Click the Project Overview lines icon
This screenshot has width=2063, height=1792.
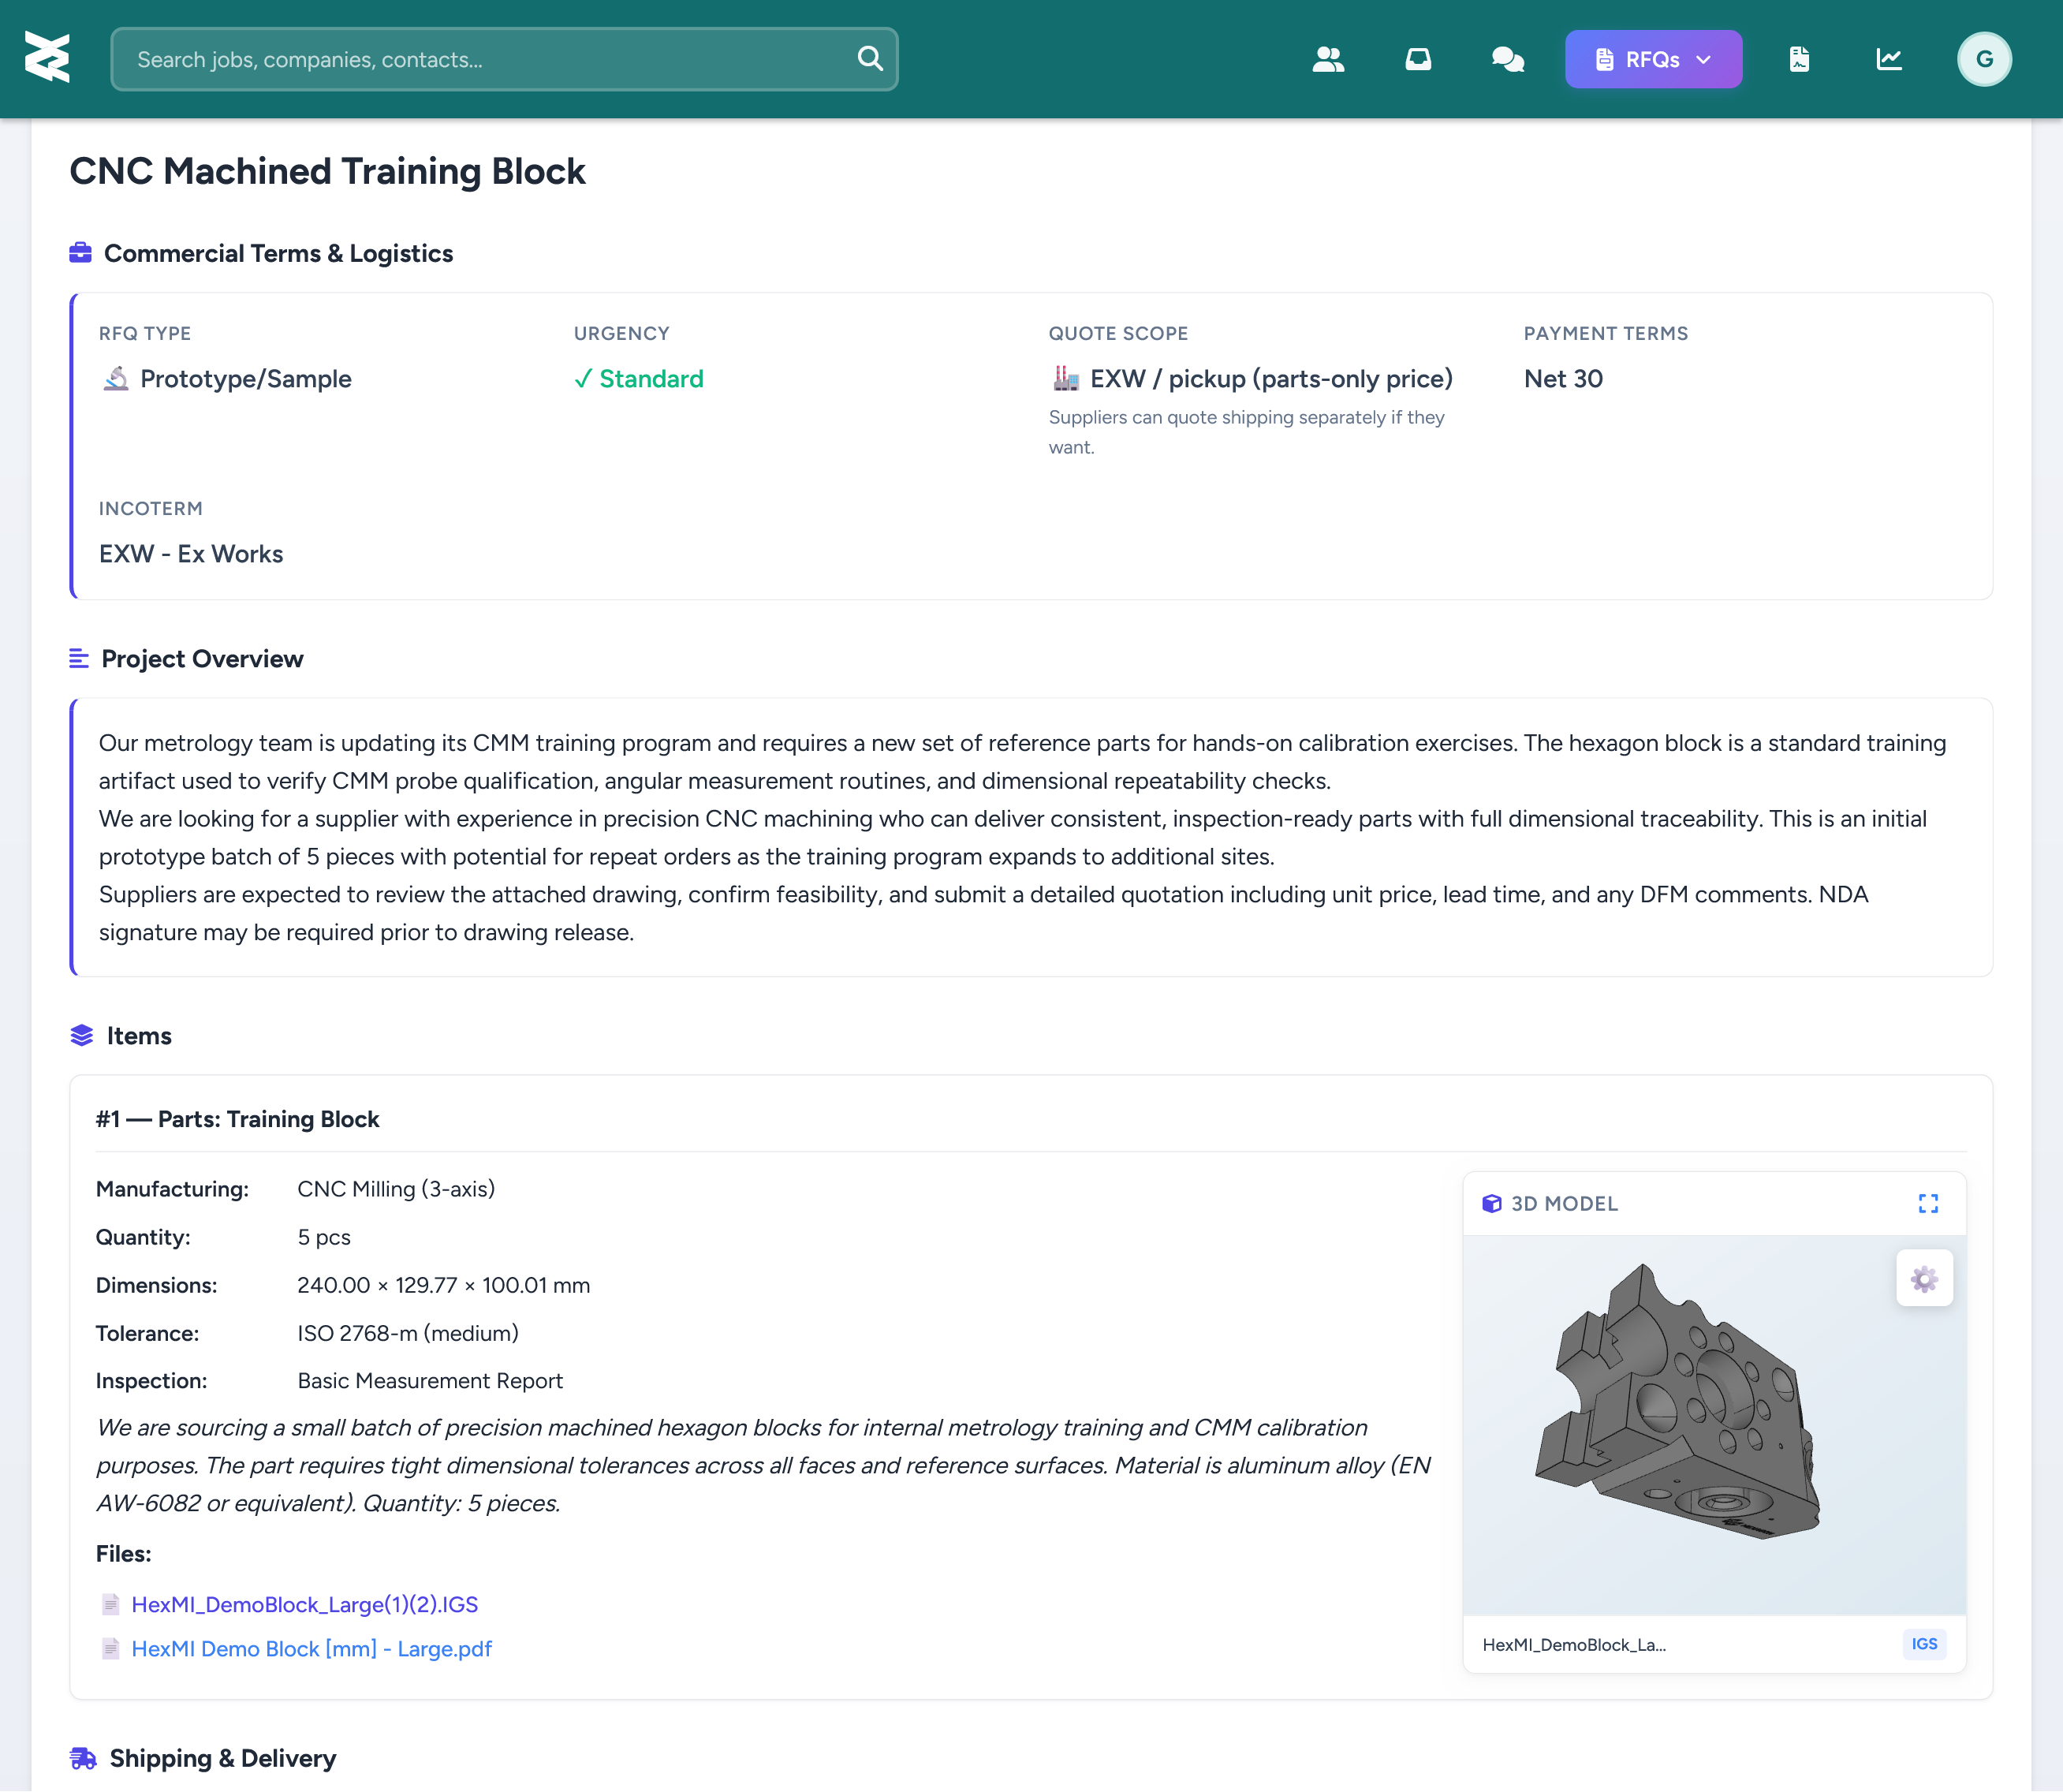(x=79, y=658)
